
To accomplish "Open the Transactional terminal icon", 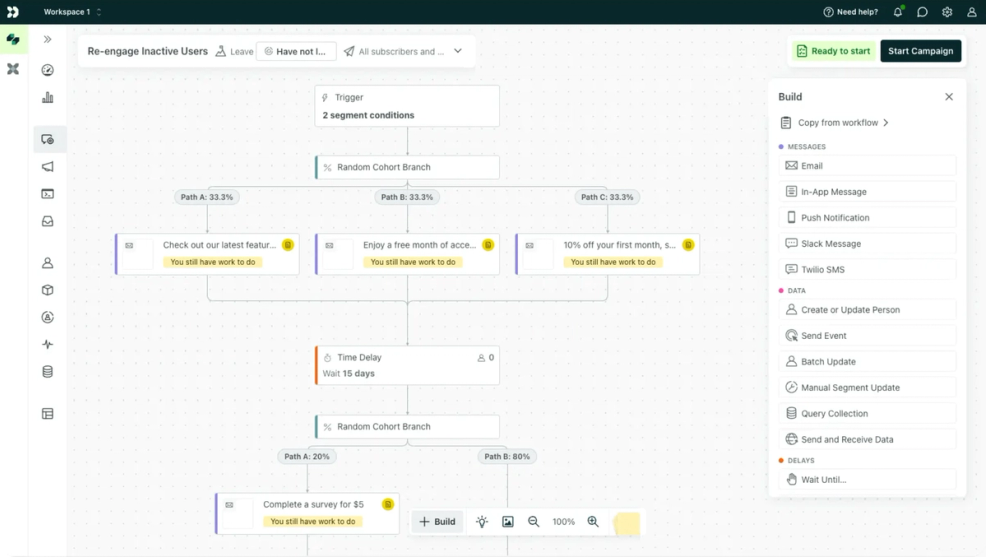I will pos(48,194).
